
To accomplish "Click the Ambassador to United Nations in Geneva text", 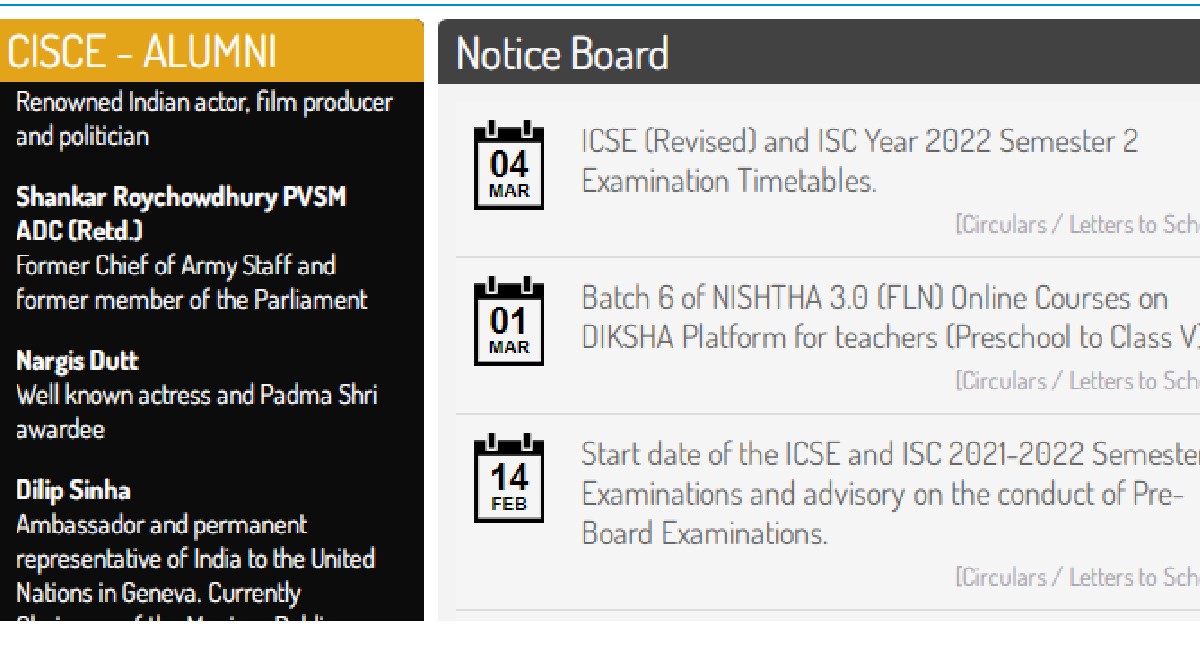I will click(x=195, y=559).
